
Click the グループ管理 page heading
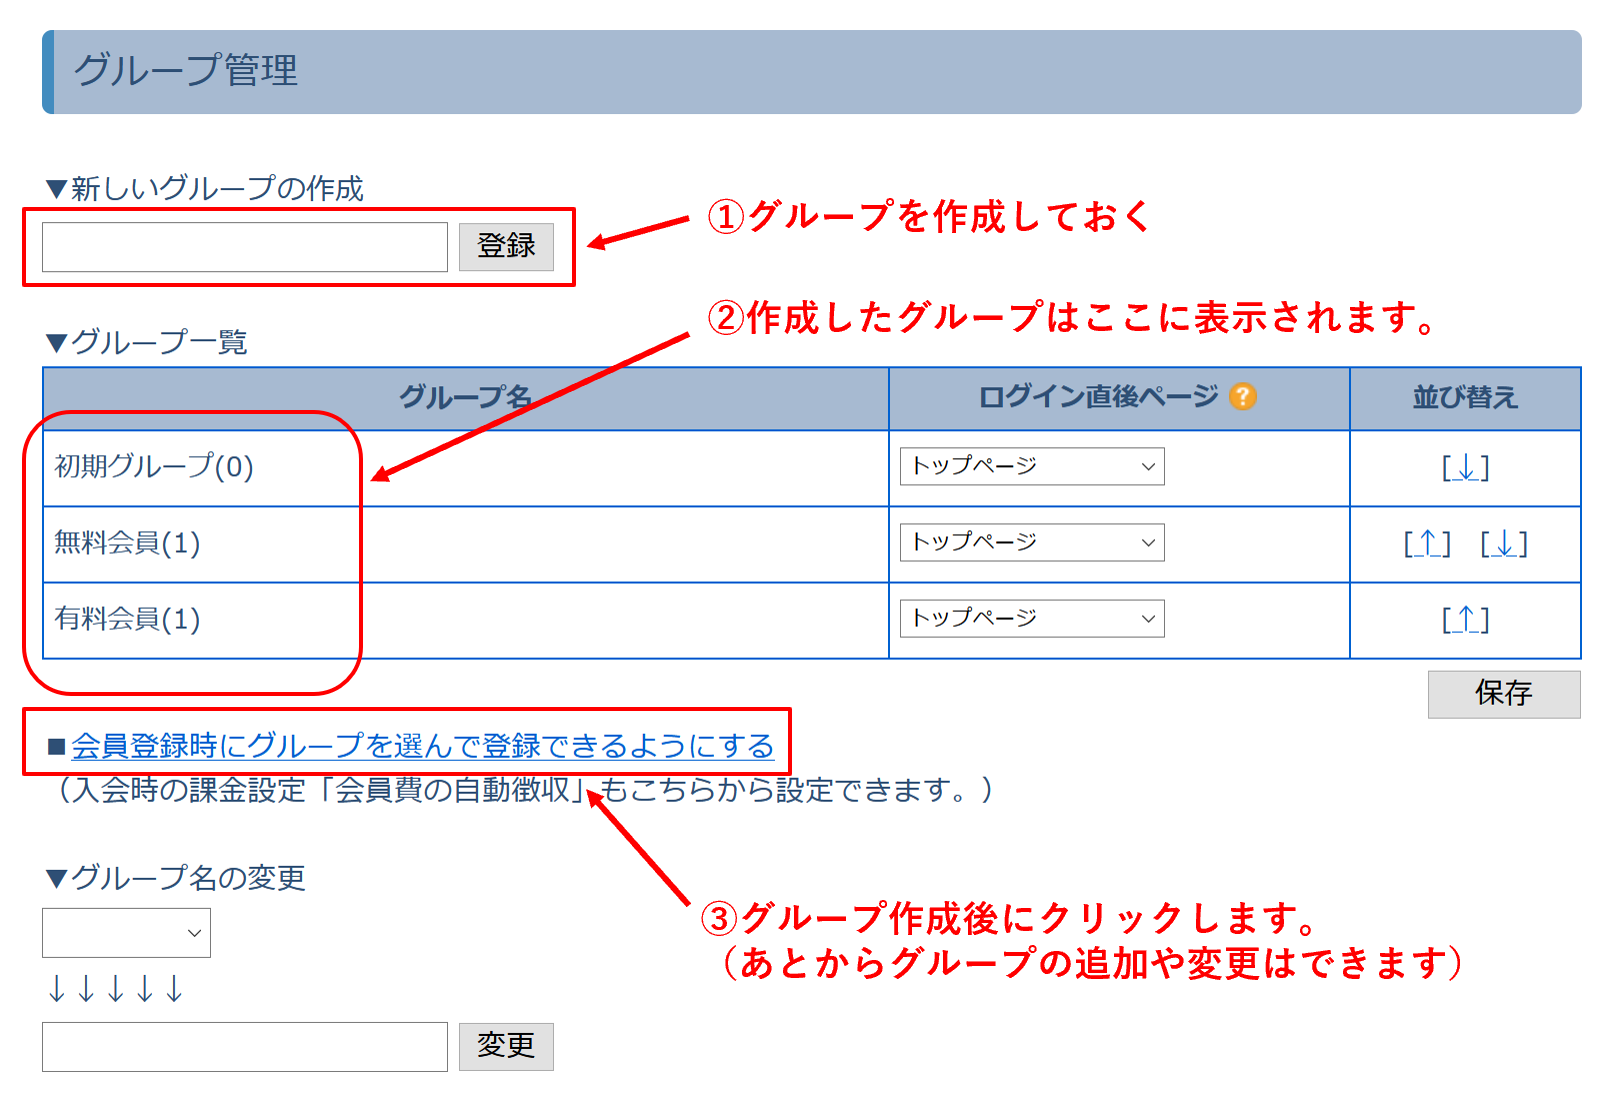[x=186, y=71]
